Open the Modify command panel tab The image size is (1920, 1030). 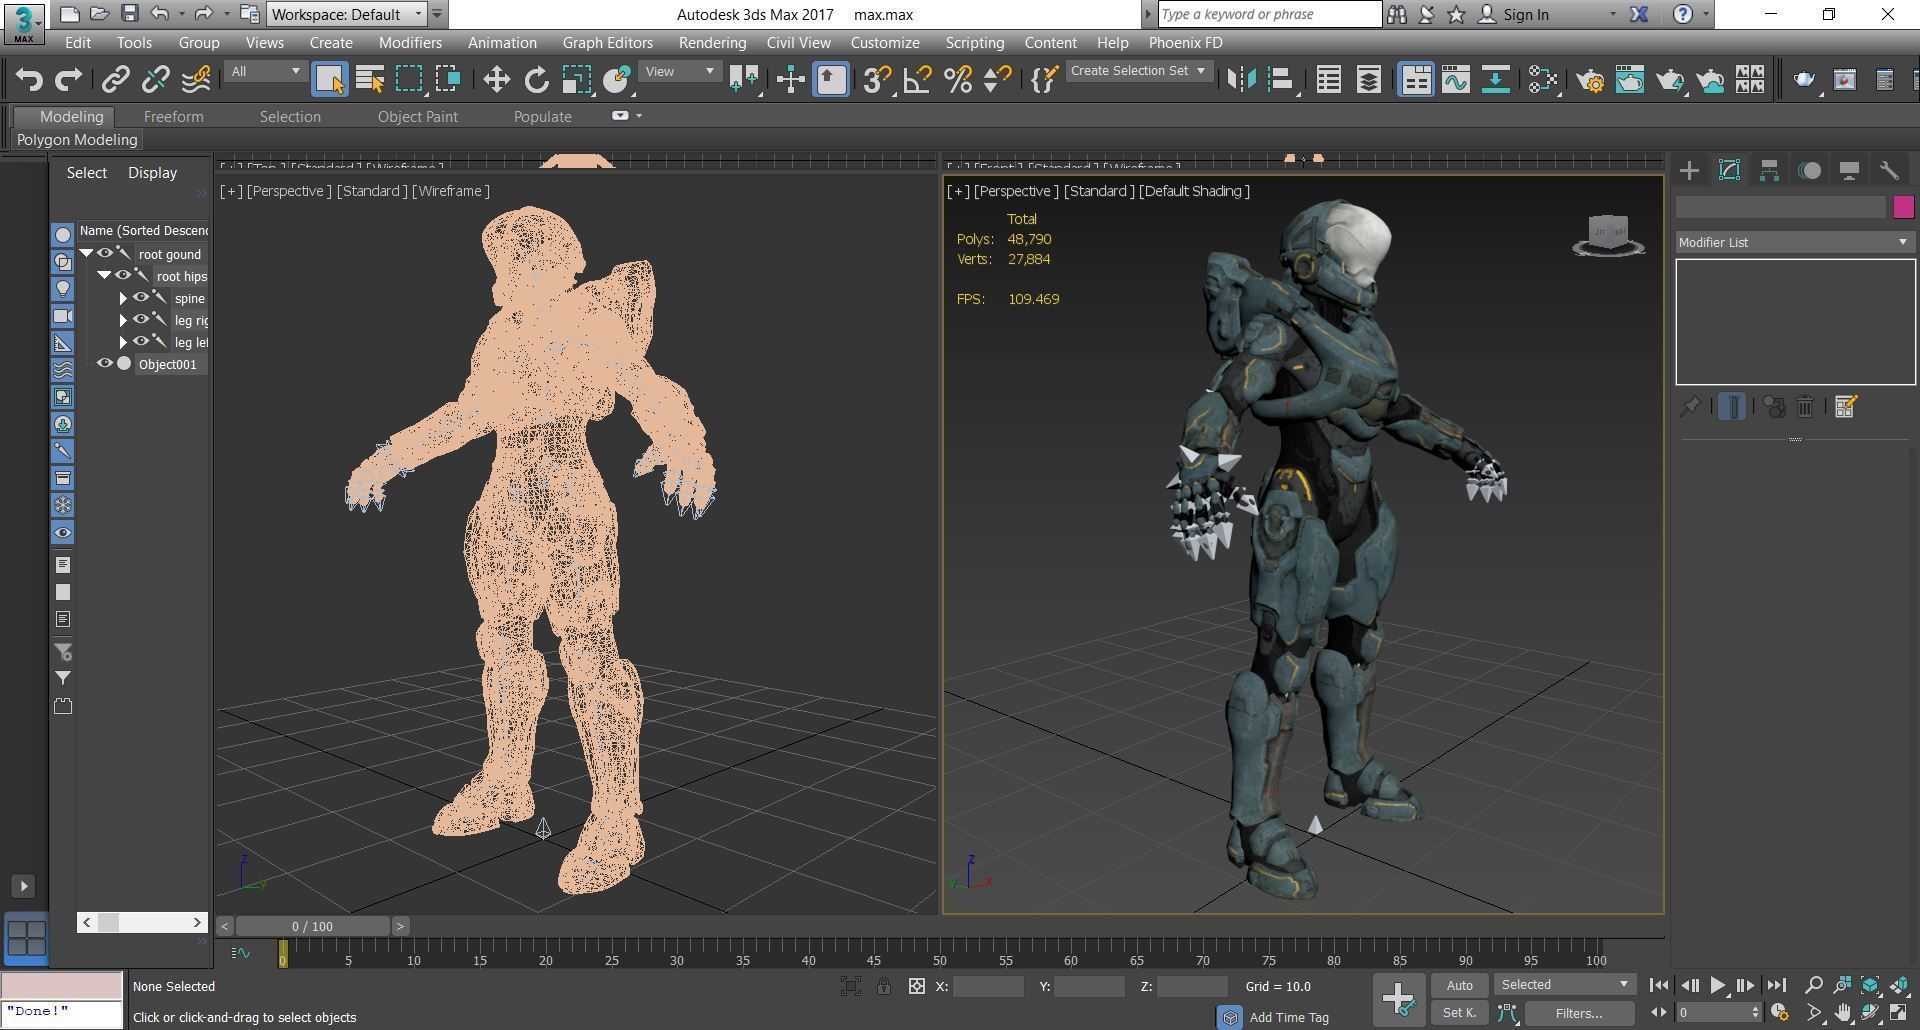coord(1729,171)
